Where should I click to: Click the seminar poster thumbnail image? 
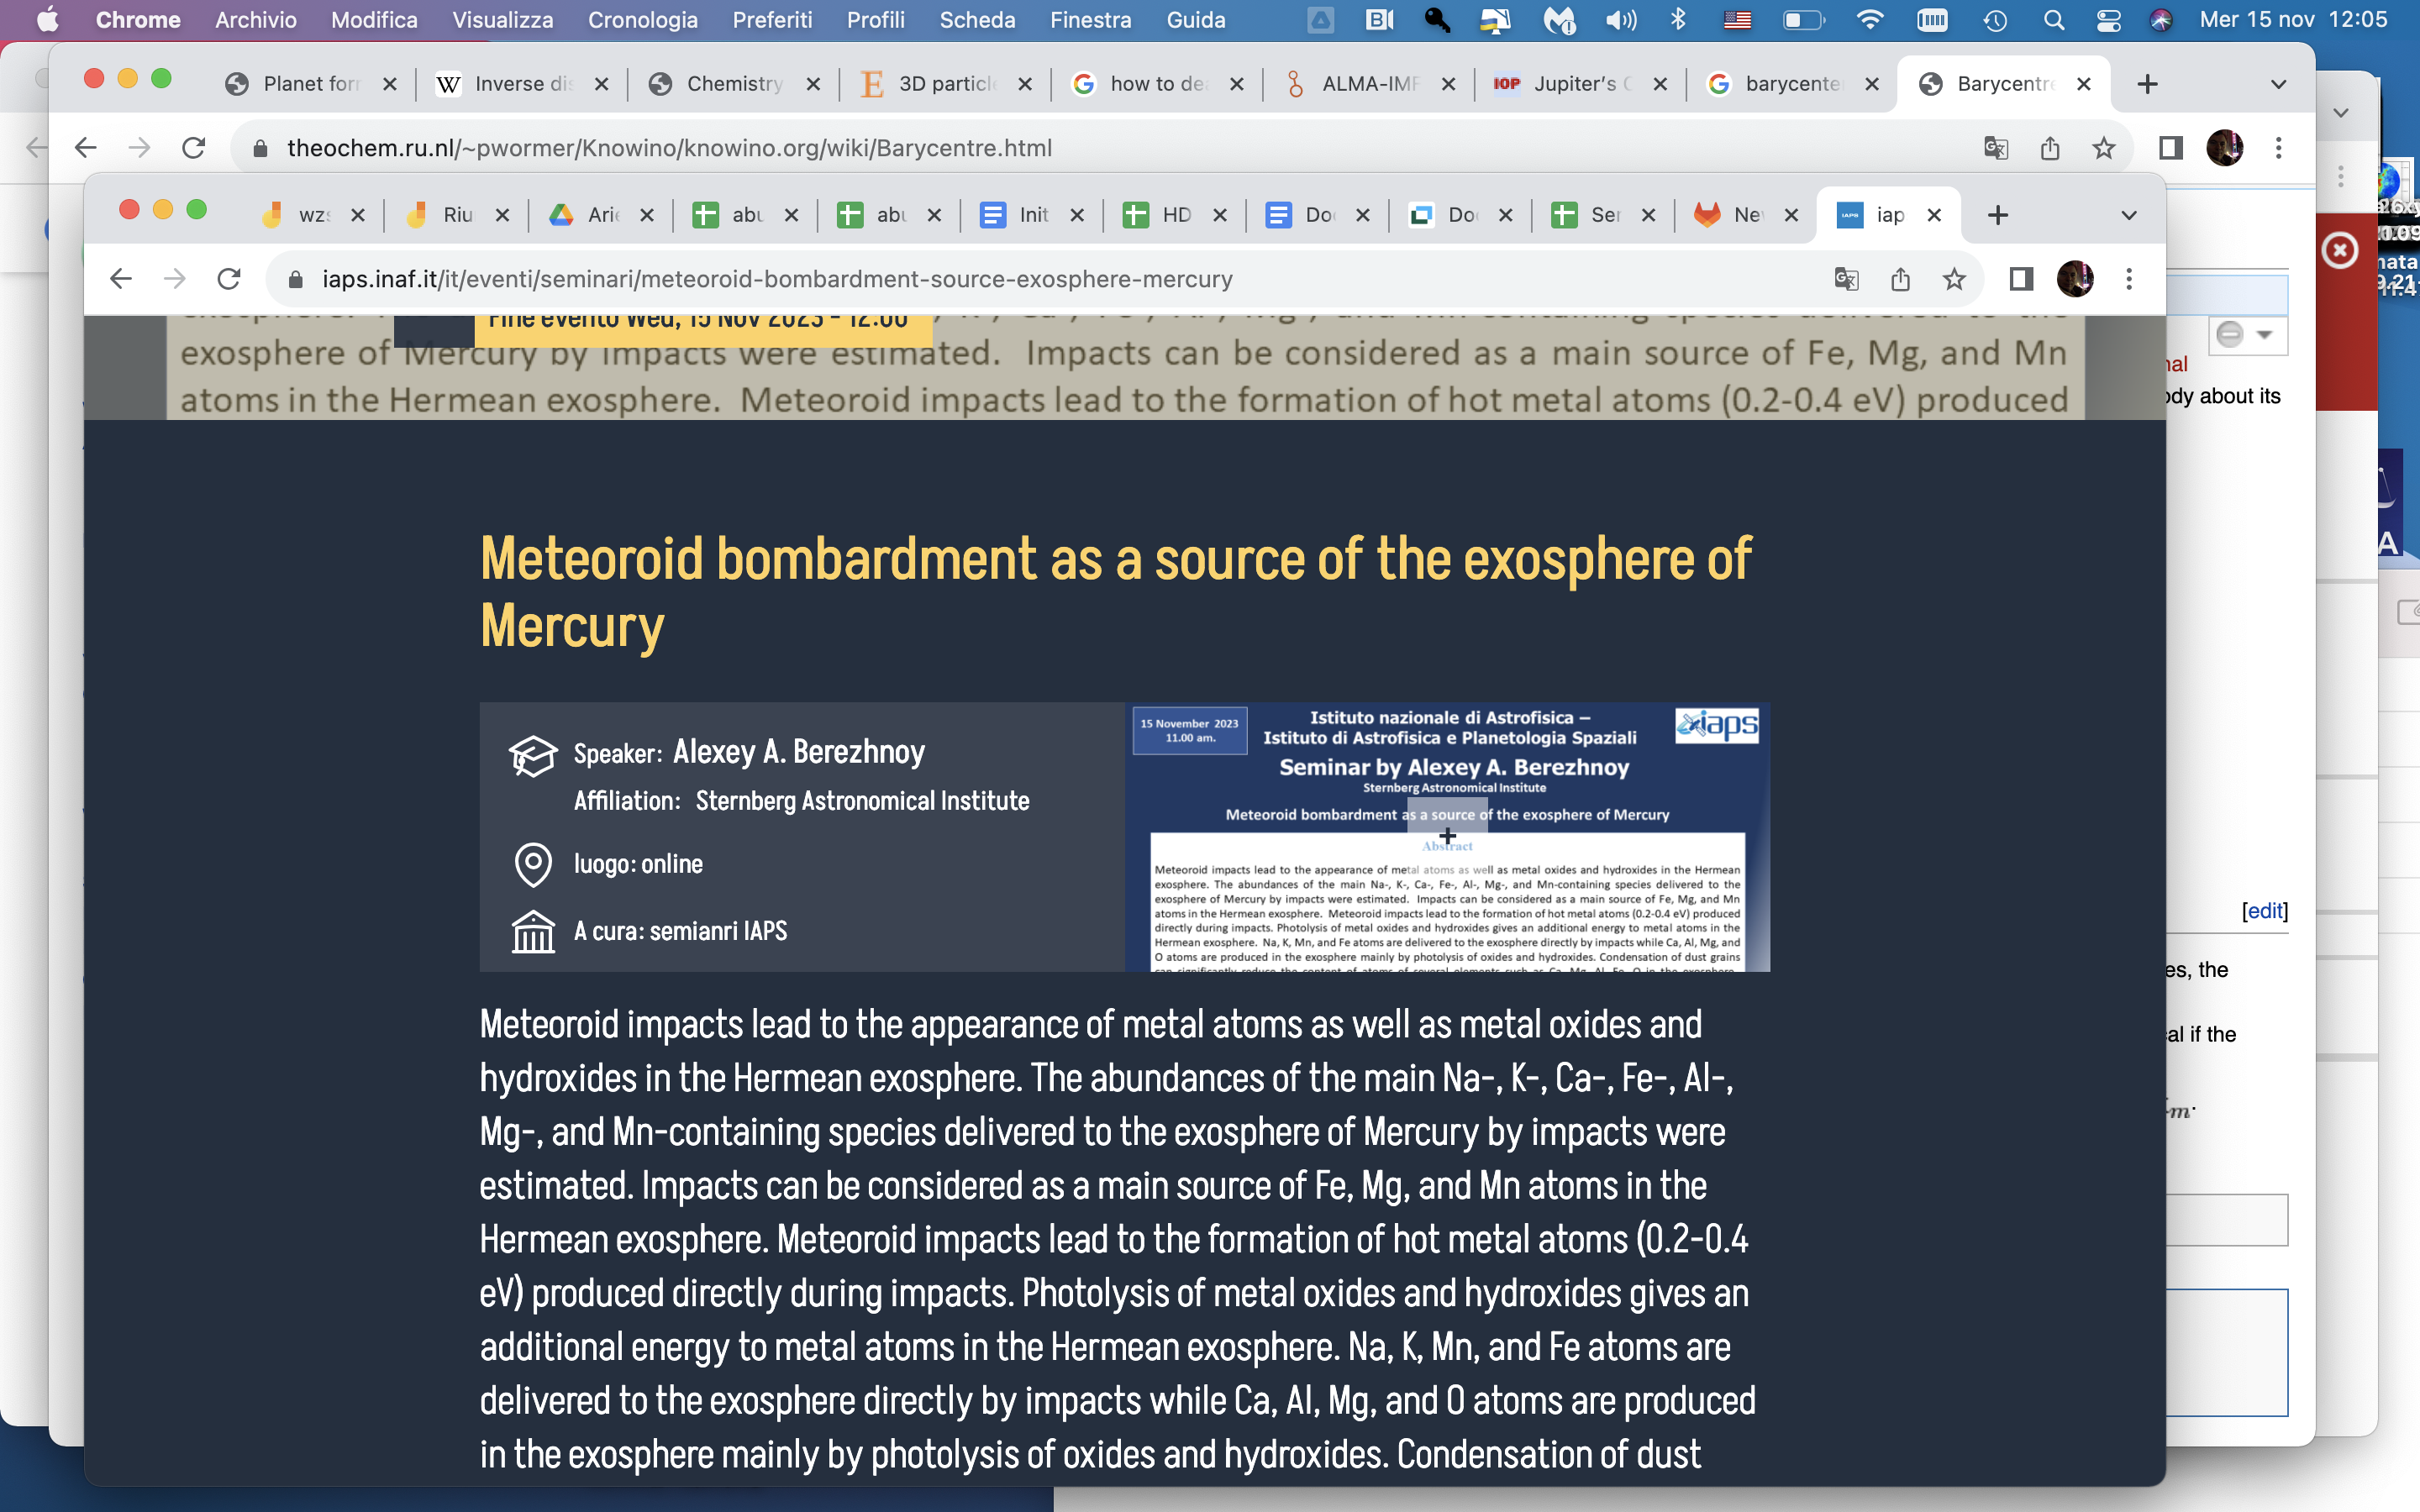pos(1447,836)
